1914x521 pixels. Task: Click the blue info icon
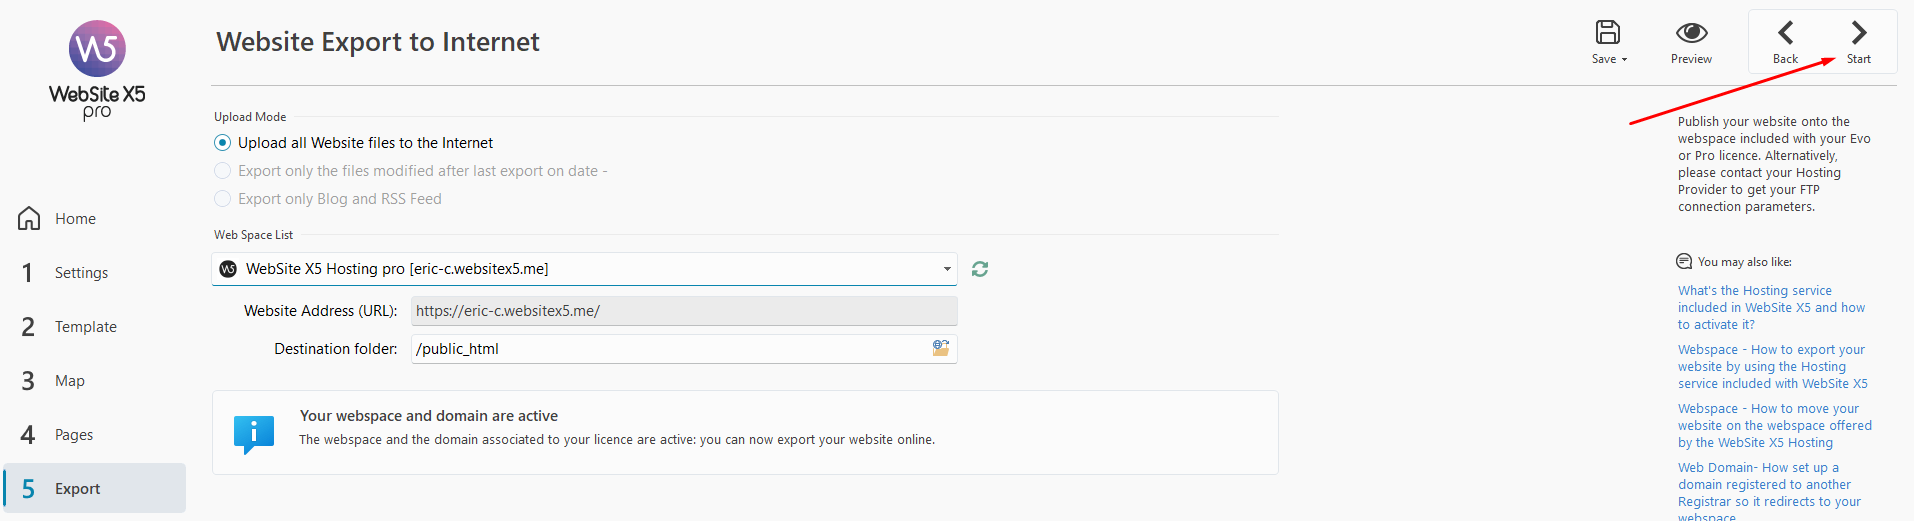pos(253,434)
